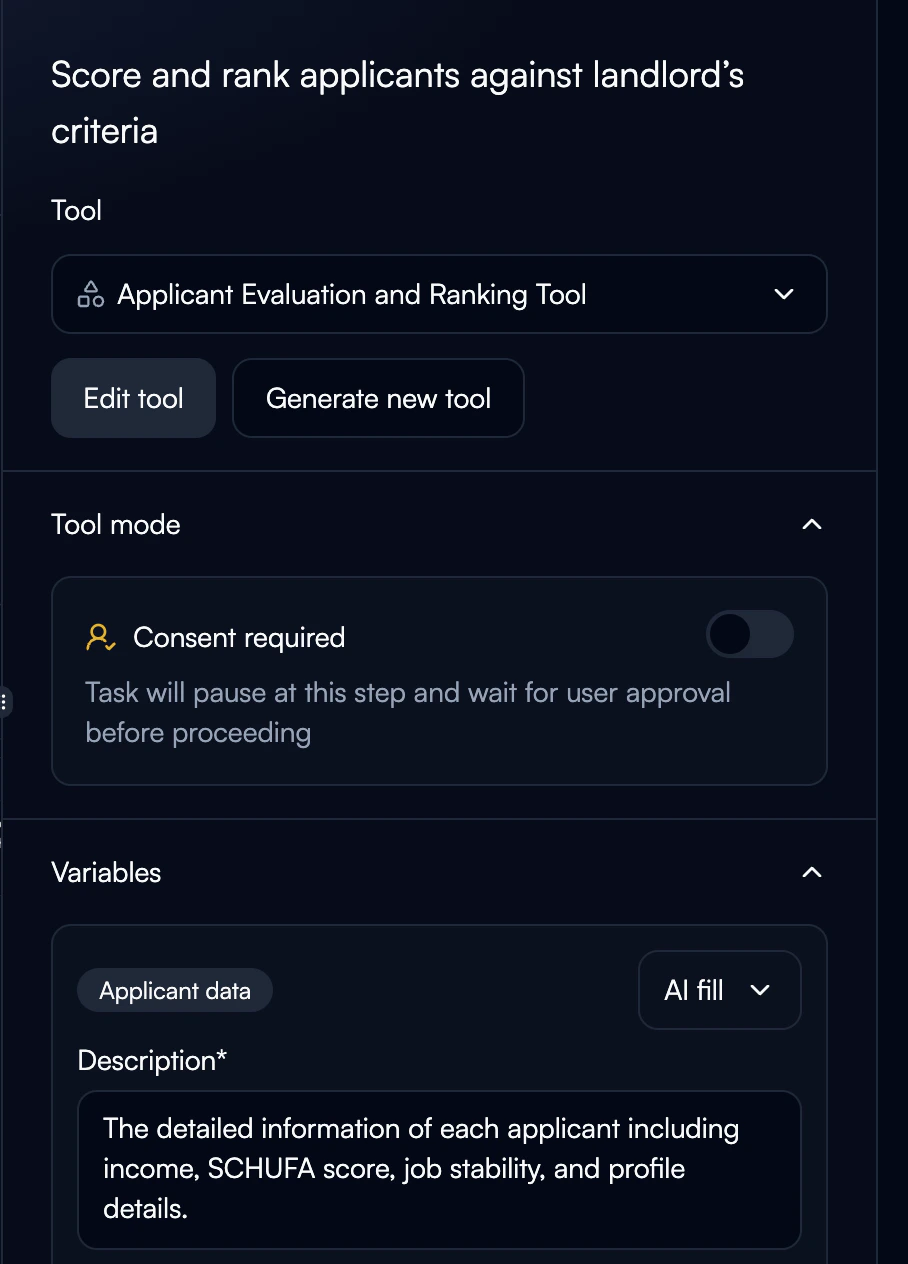908x1264 pixels.
Task: Click the yellow user-check Consent icon
Action: 101,637
